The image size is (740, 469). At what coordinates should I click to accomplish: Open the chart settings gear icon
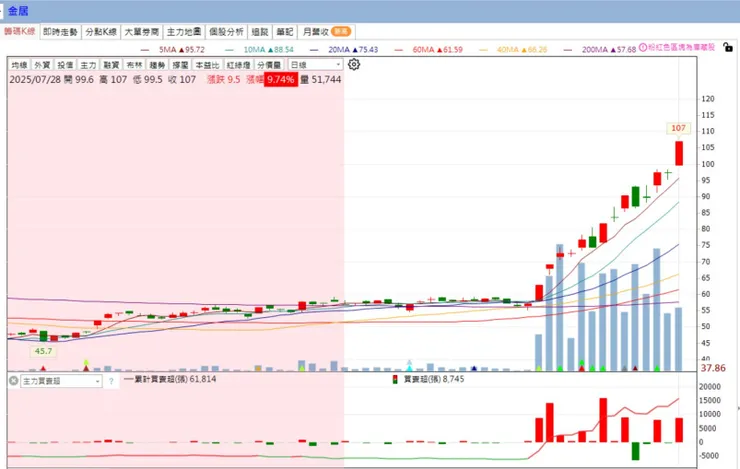[354, 64]
